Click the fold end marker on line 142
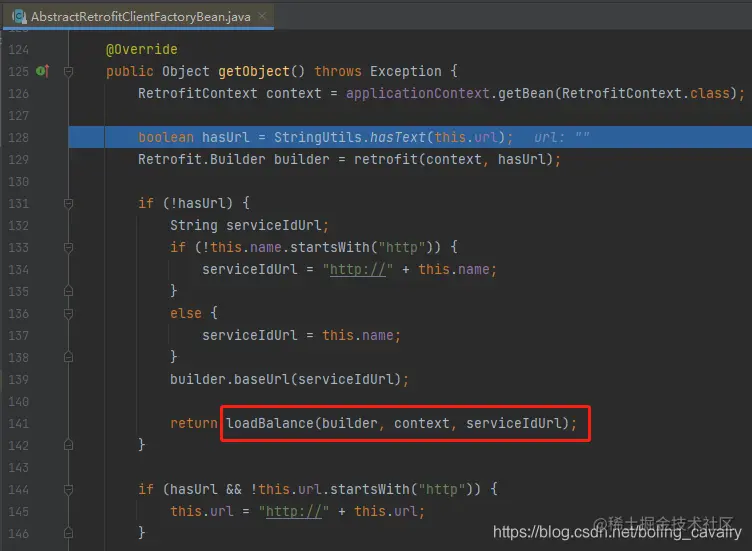The width and height of the screenshot is (752, 551). click(x=69, y=445)
